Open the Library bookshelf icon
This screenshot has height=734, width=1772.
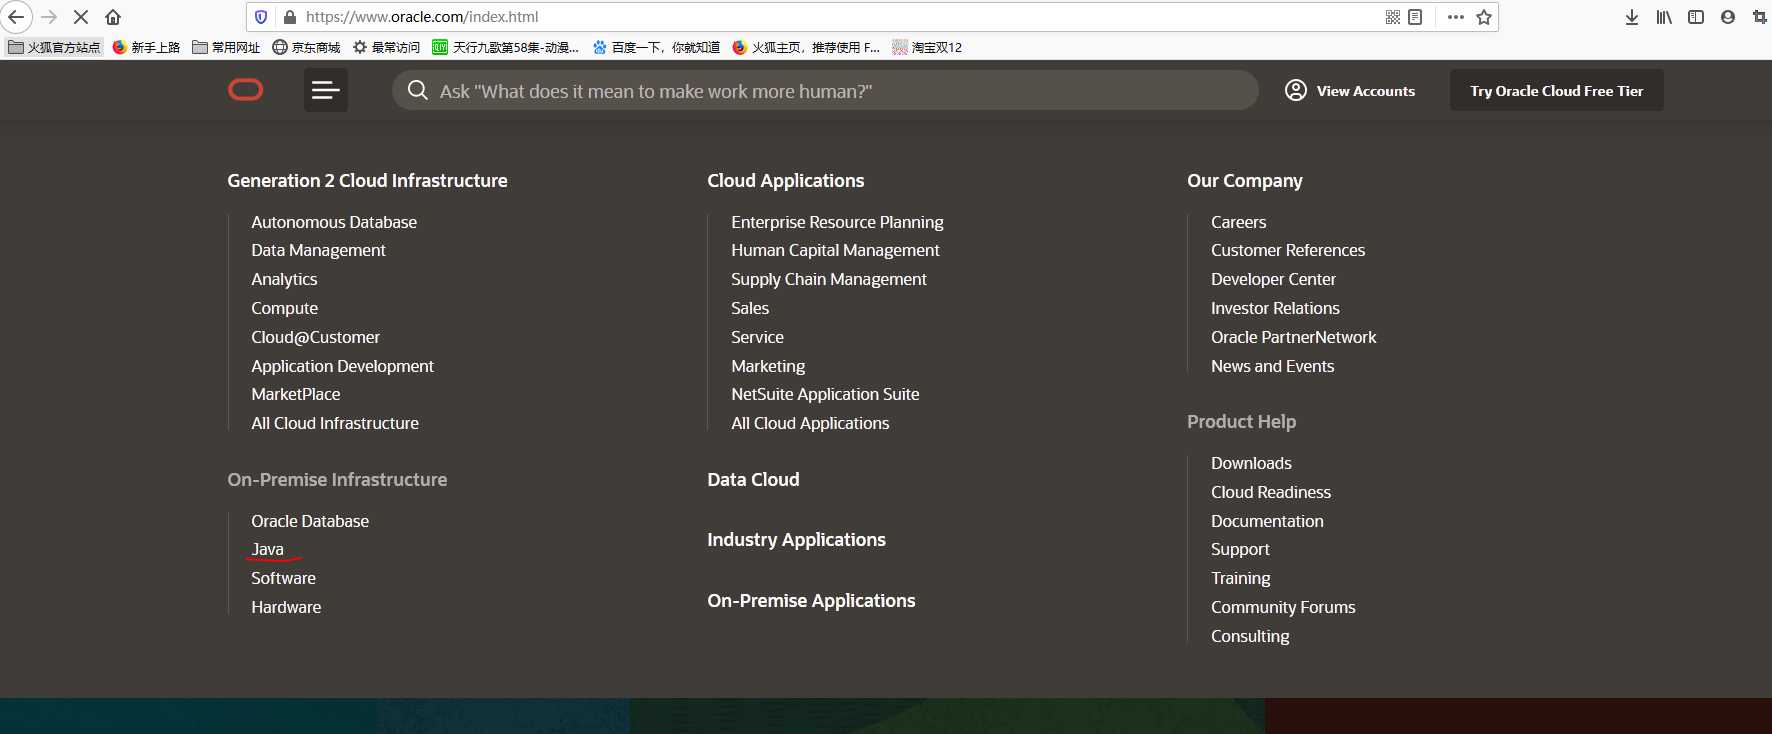[1664, 17]
